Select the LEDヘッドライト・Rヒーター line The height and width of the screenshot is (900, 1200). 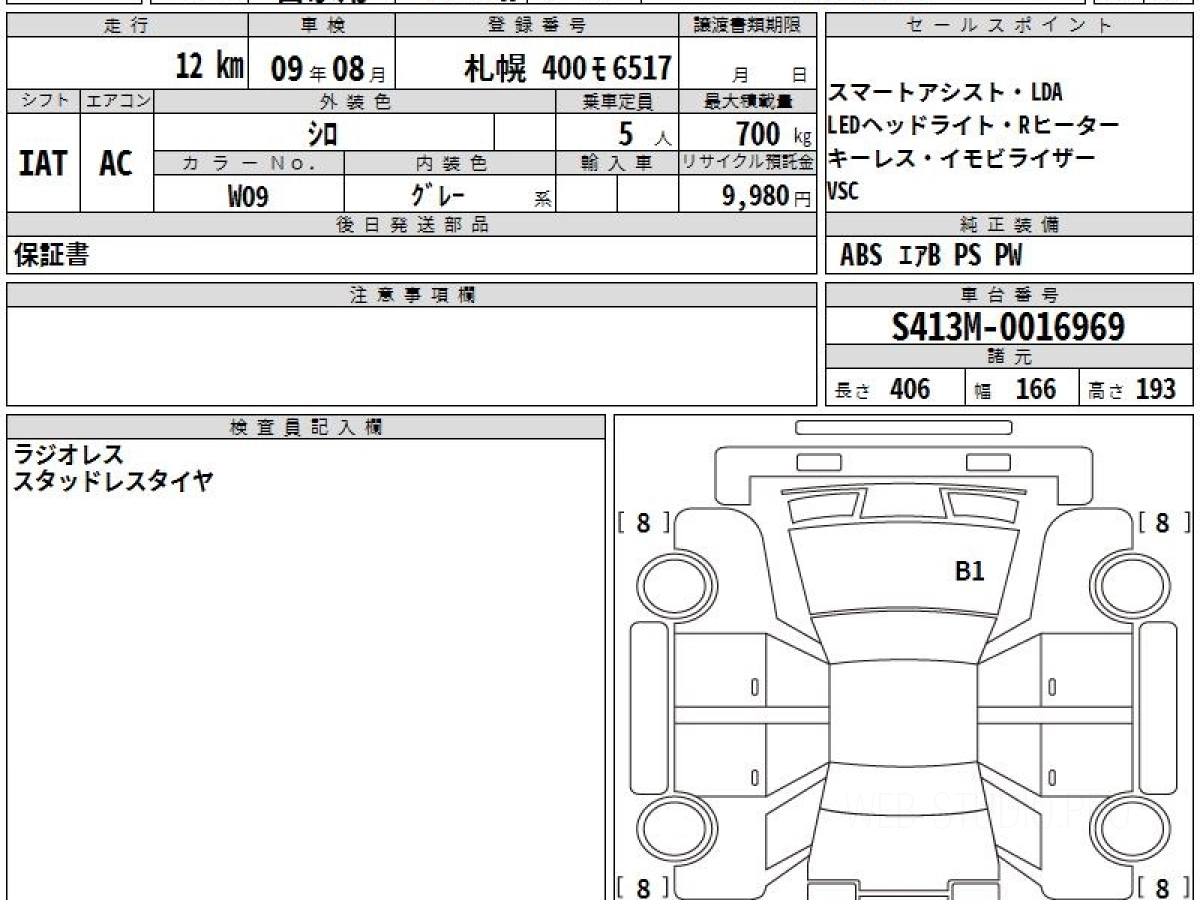pos(973,125)
